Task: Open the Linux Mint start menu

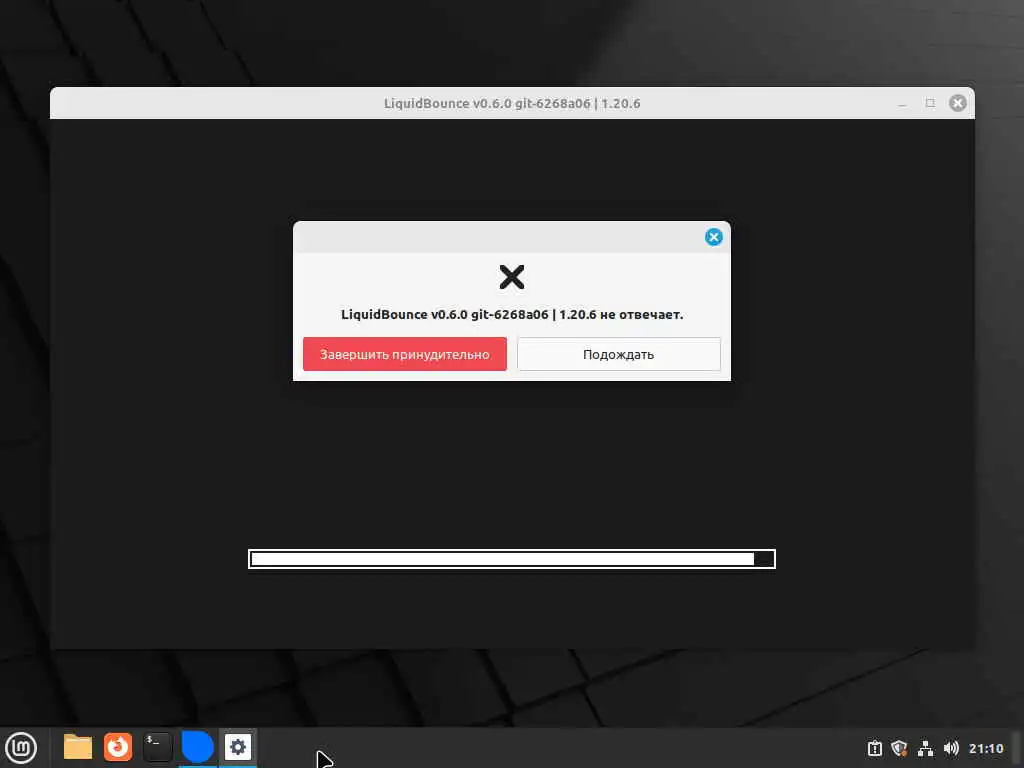Action: point(21,748)
